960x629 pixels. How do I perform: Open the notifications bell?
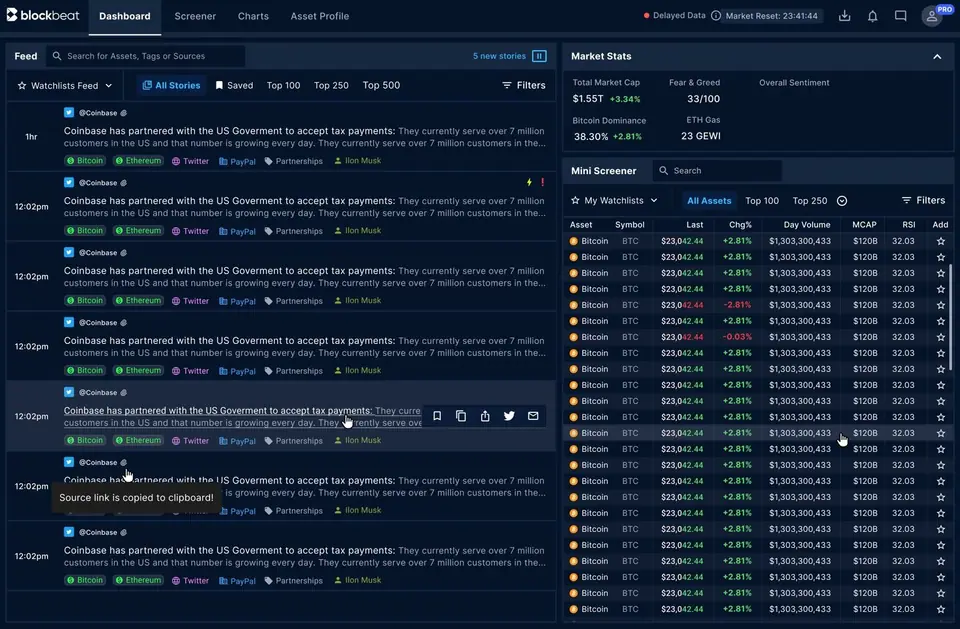tap(872, 16)
